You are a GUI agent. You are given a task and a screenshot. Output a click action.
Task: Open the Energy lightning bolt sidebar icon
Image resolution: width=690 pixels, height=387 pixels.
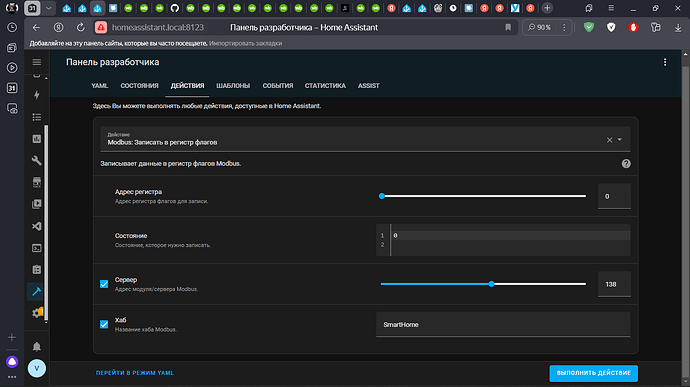tap(37, 95)
